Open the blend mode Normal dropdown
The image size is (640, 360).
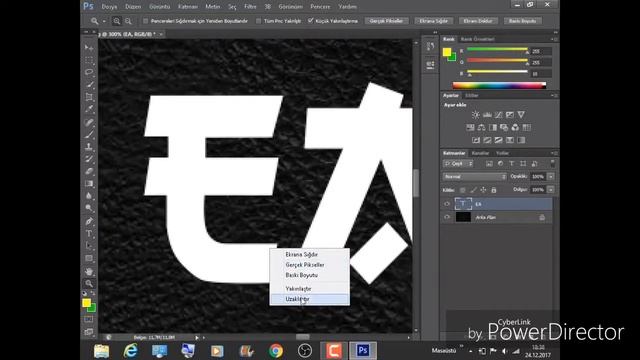[475, 177]
